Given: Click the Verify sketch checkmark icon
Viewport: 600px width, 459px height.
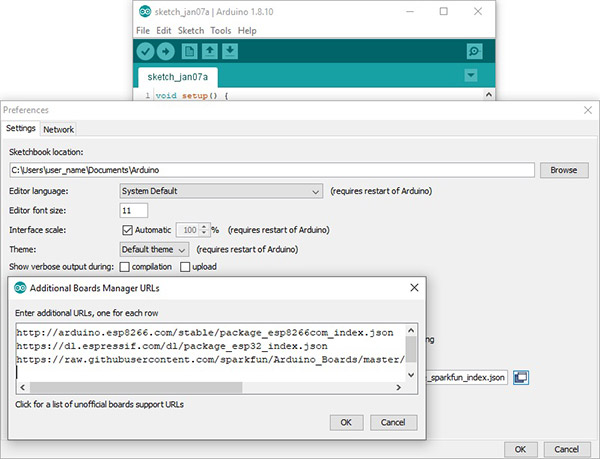Looking at the screenshot, I should click(x=146, y=51).
